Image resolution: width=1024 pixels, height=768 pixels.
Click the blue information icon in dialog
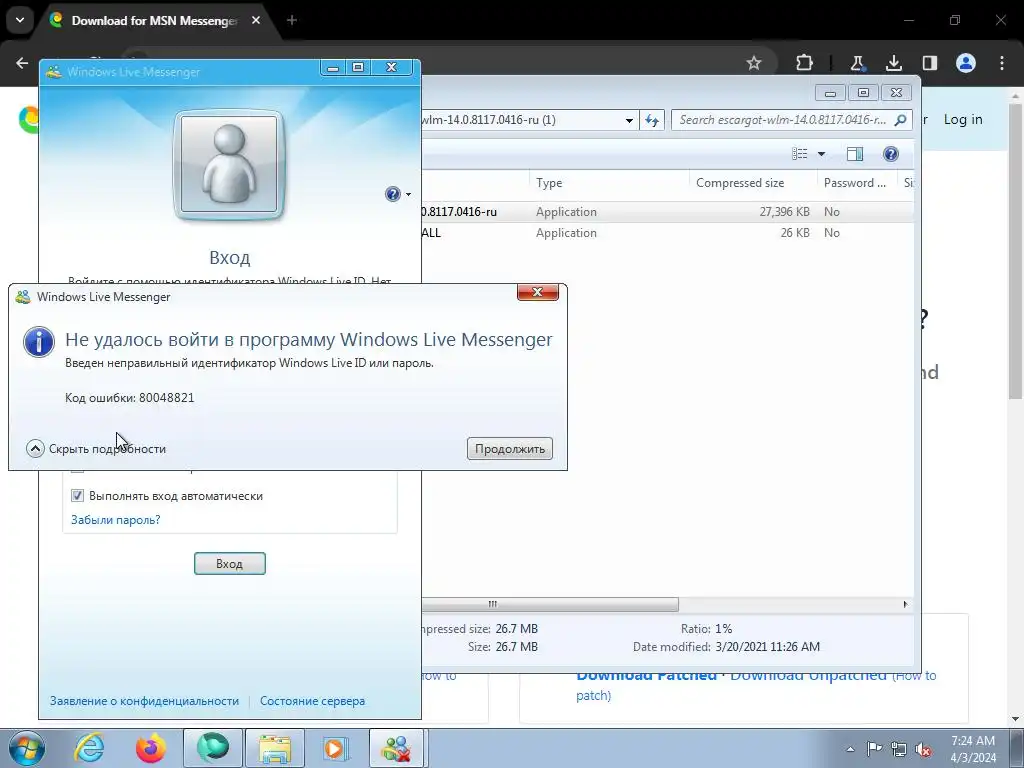[39, 342]
